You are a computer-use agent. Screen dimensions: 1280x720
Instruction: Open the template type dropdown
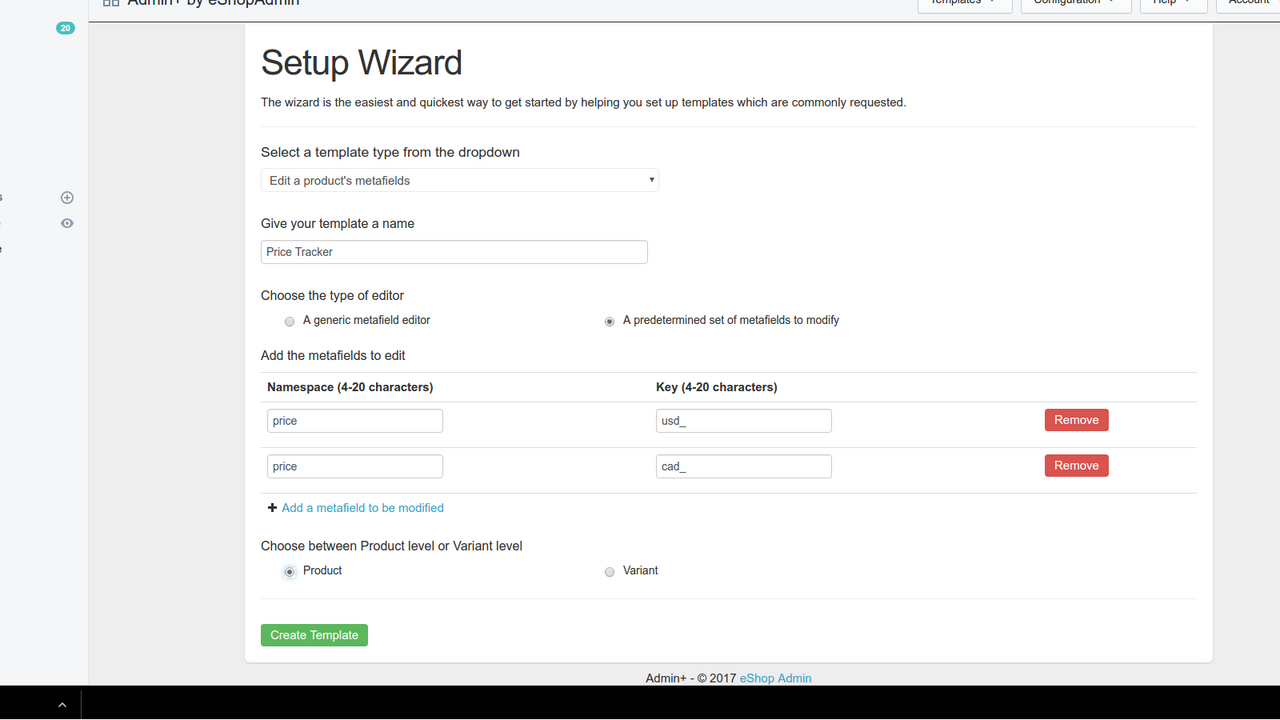click(x=459, y=180)
